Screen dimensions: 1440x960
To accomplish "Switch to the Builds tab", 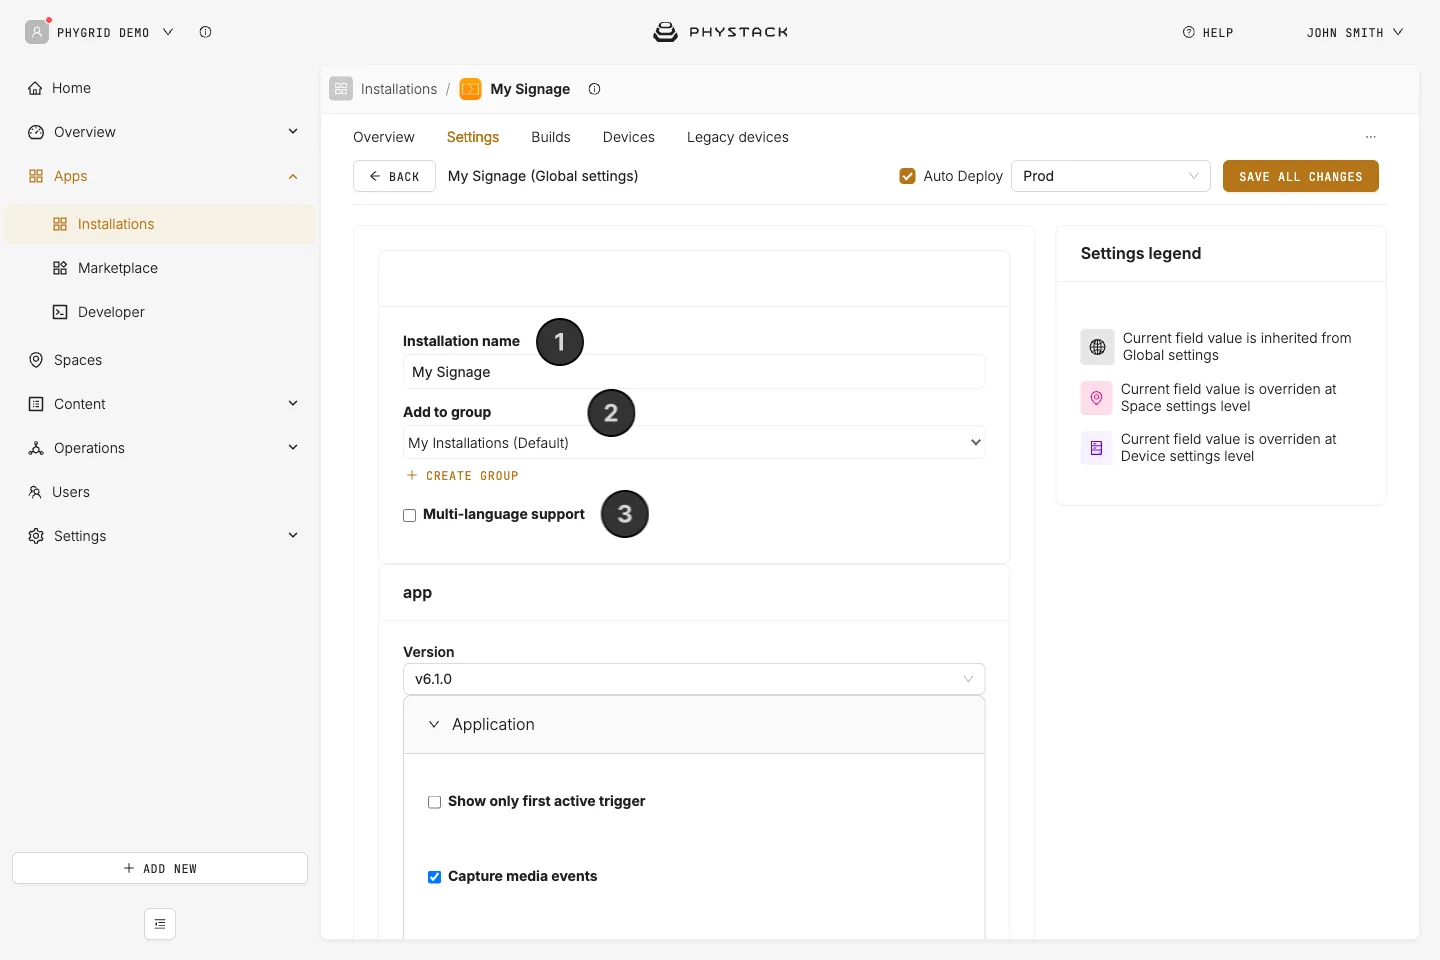I will 551,137.
